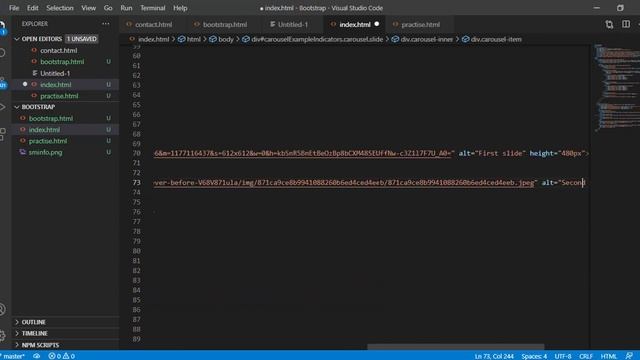The image size is (640, 360).
Task: Click line number 73 in the gutter
Action: coord(136,182)
